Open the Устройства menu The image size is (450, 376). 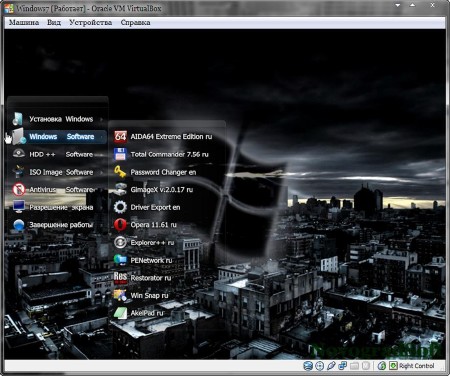pos(90,23)
